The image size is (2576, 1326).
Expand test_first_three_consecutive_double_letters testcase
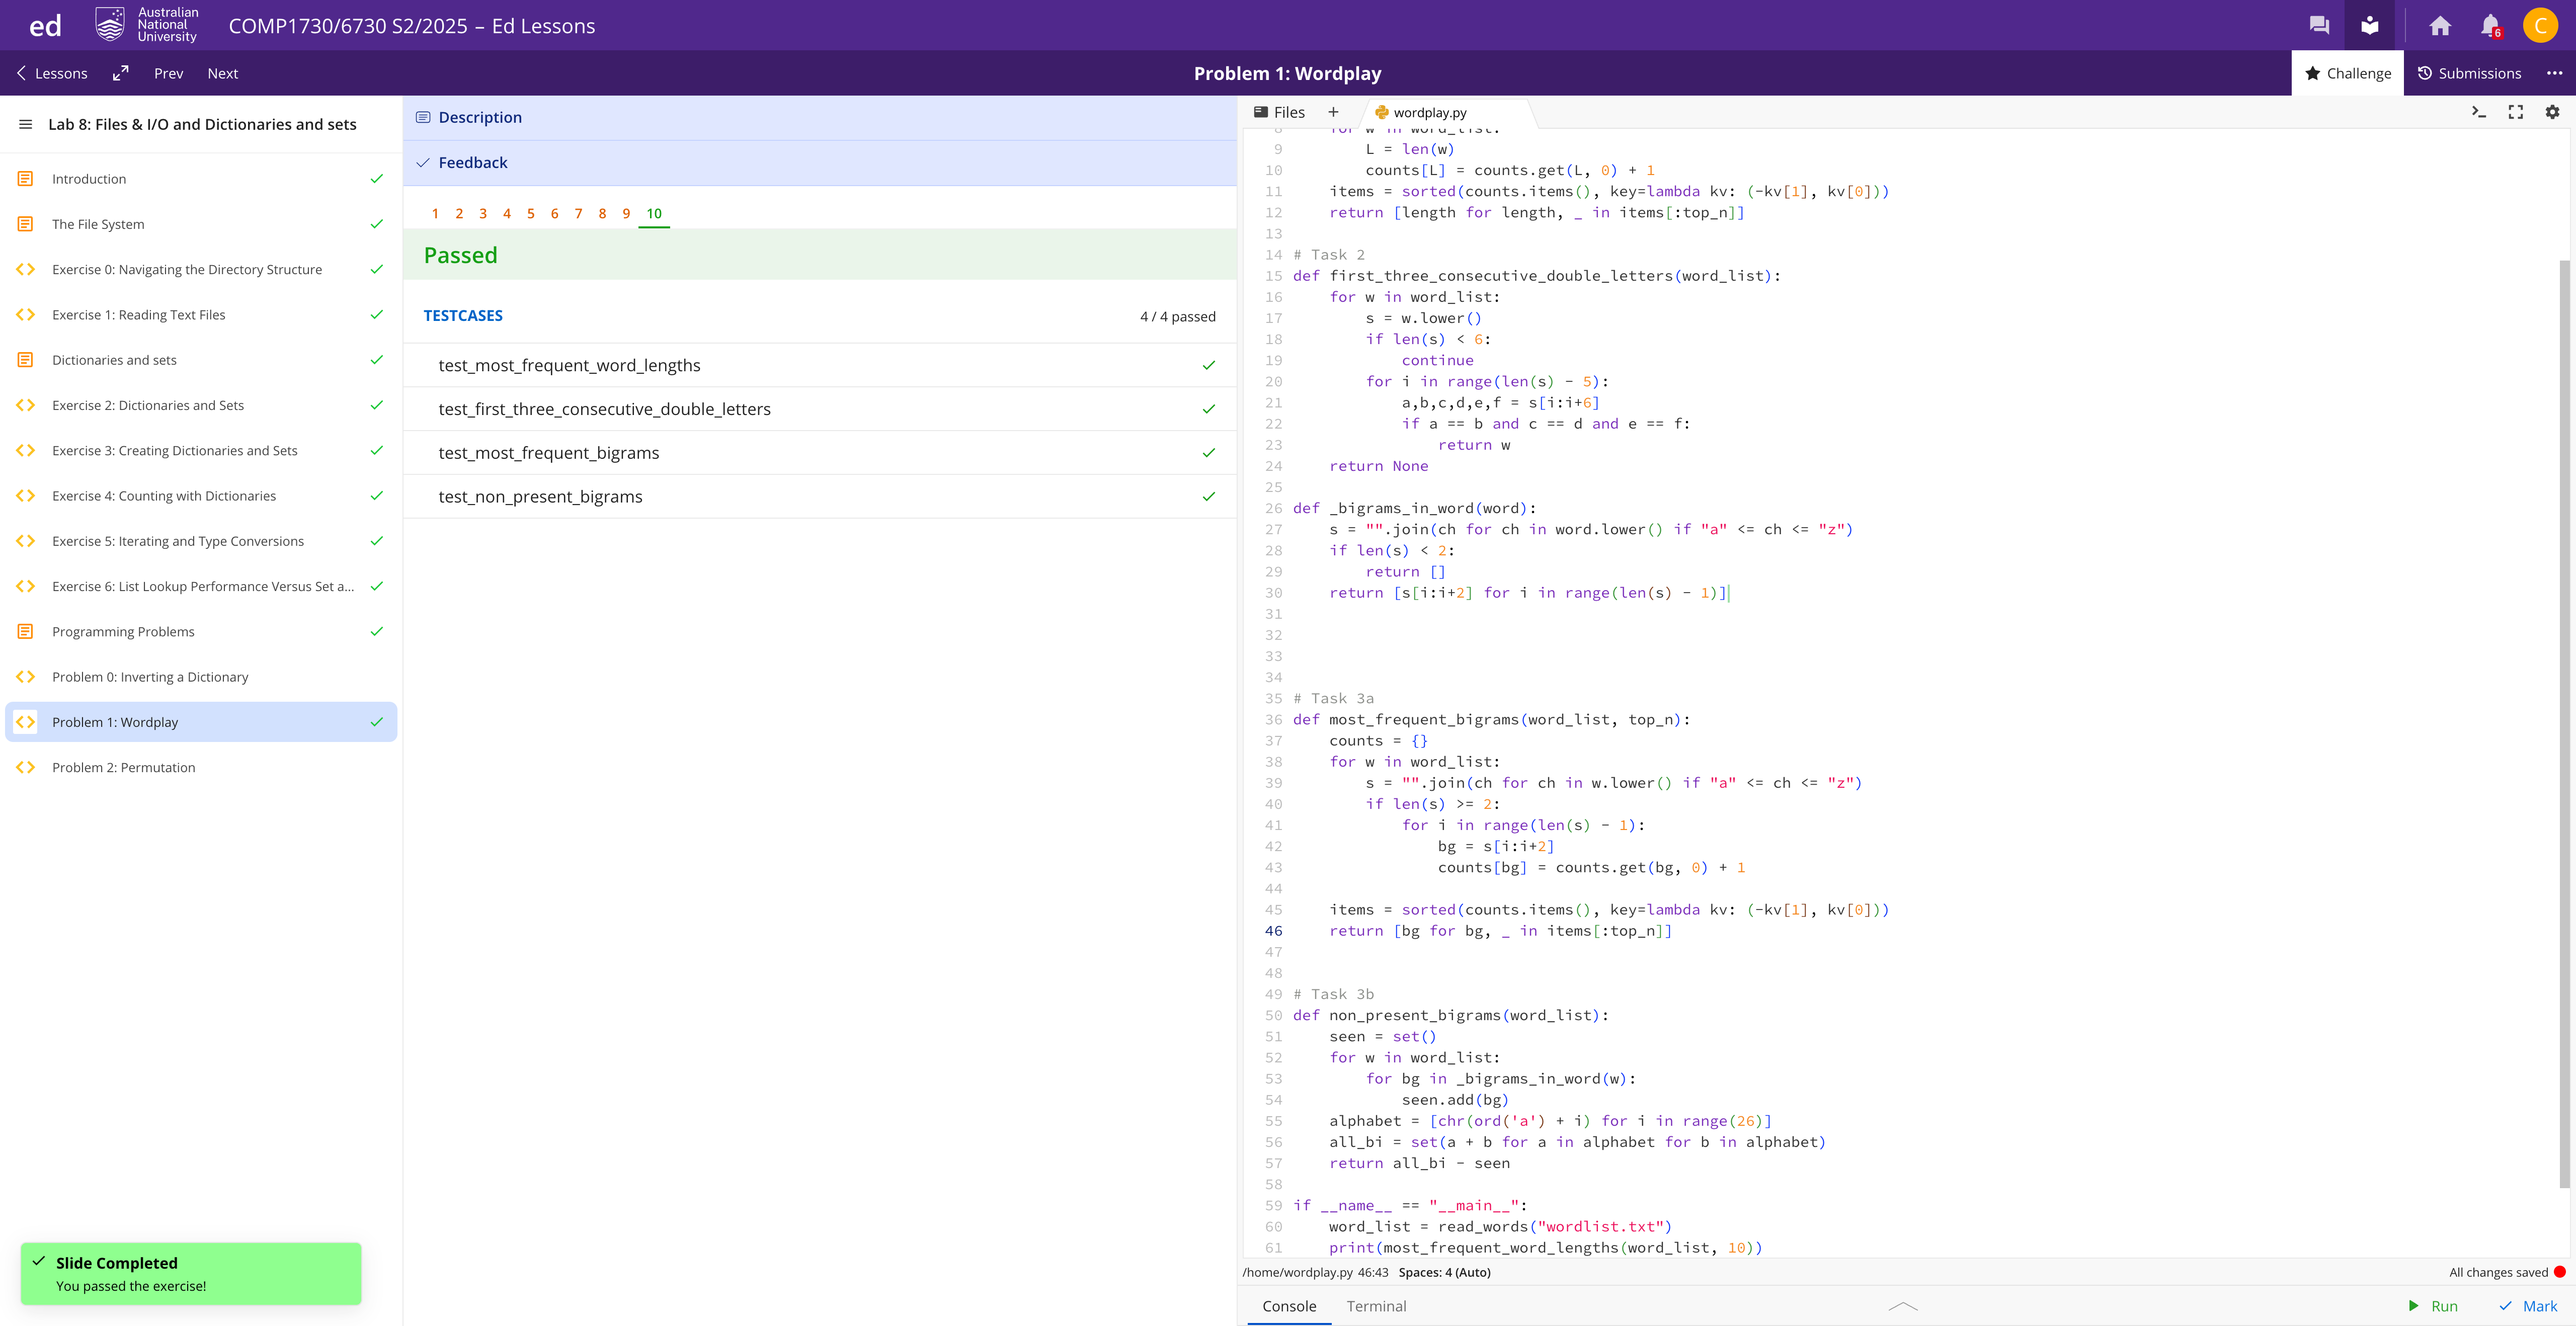(820, 409)
